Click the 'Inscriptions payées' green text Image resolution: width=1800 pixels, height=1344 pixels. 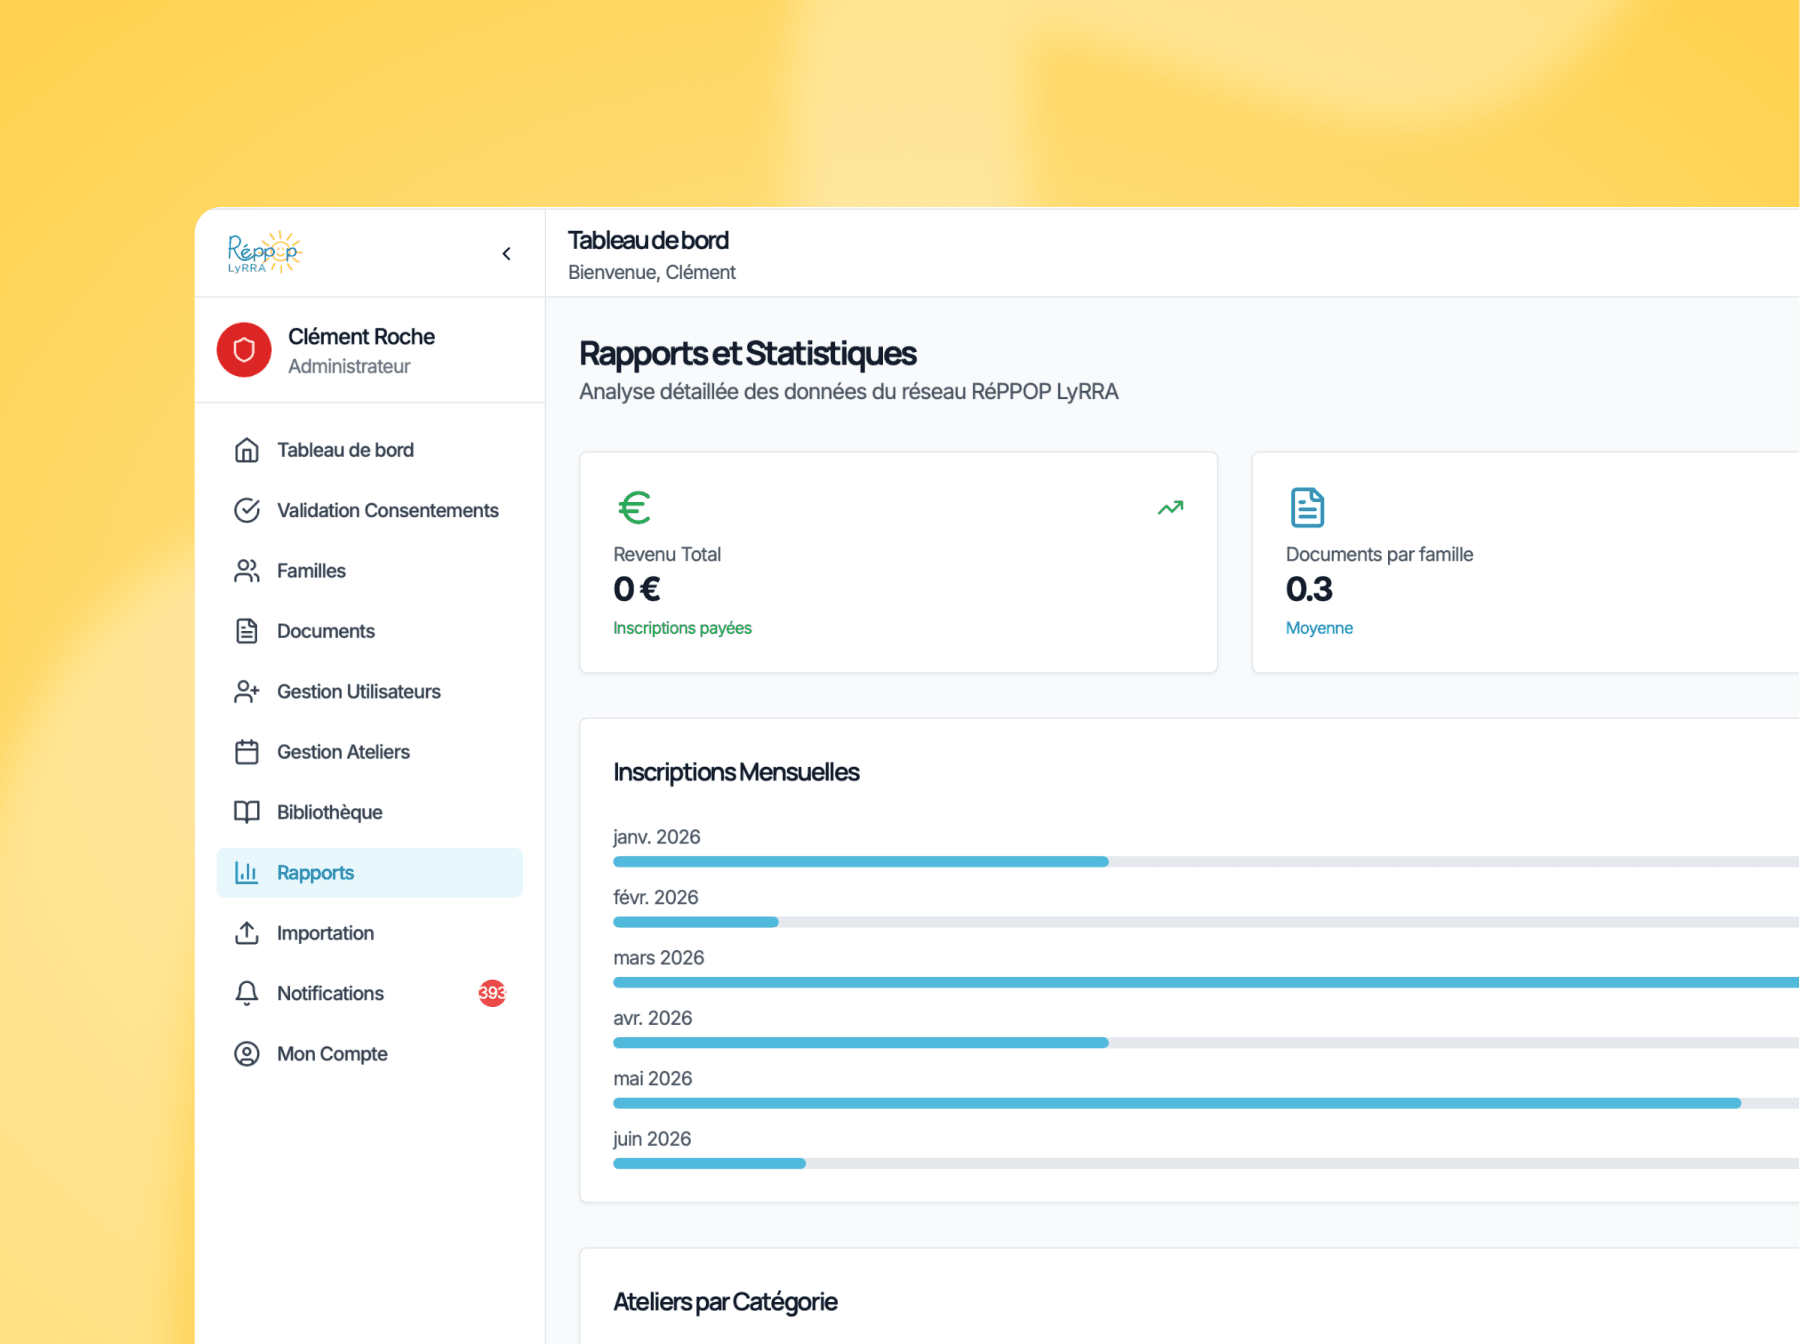point(682,628)
